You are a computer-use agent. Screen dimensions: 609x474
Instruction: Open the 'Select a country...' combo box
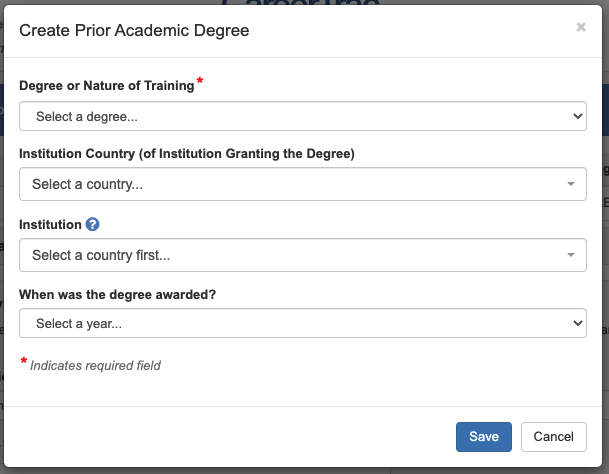[300, 184]
